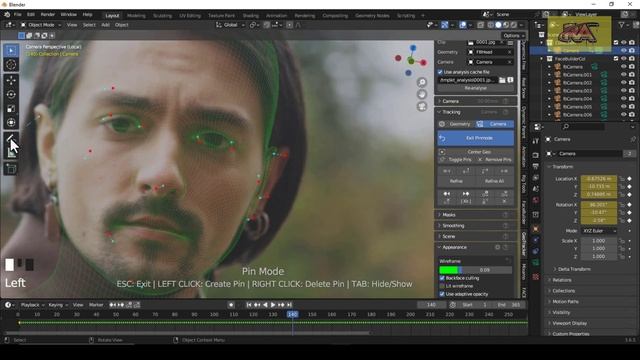Select the Add Cube tool
The image size is (640, 360).
click(x=11, y=169)
